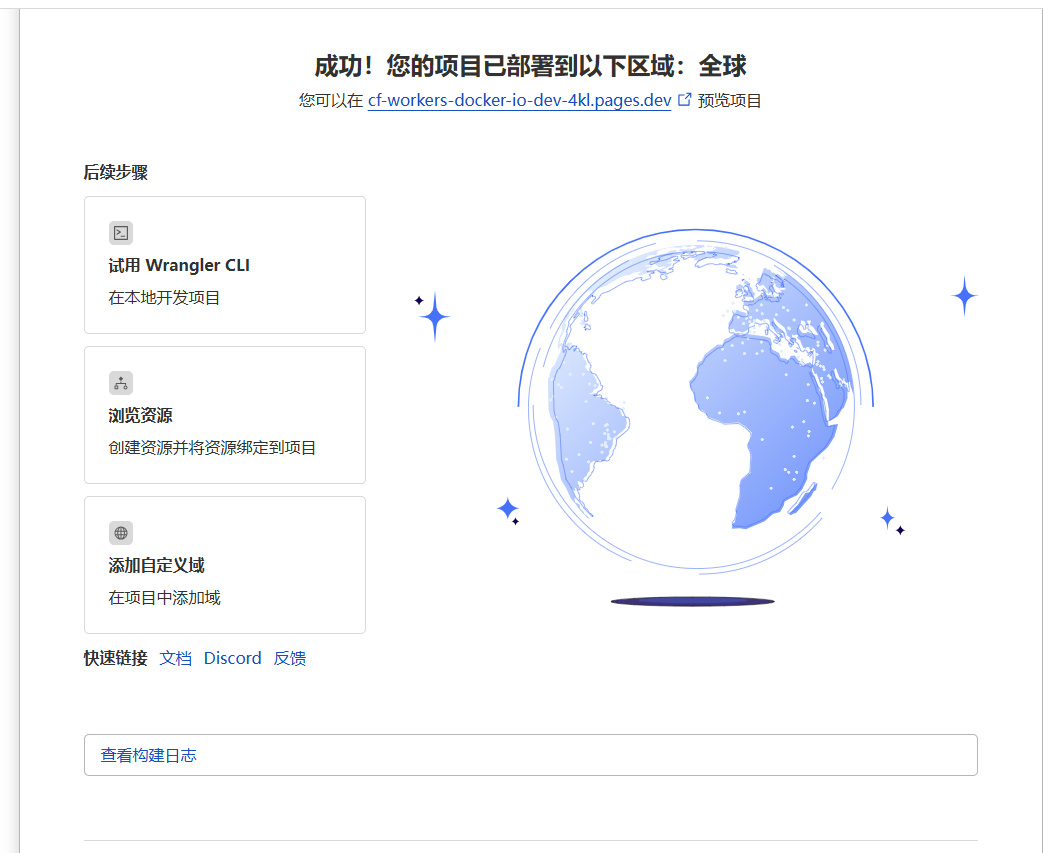Viewport: 1043px width, 853px height.
Task: Open the 浏览资源 card title
Action: 141,416
